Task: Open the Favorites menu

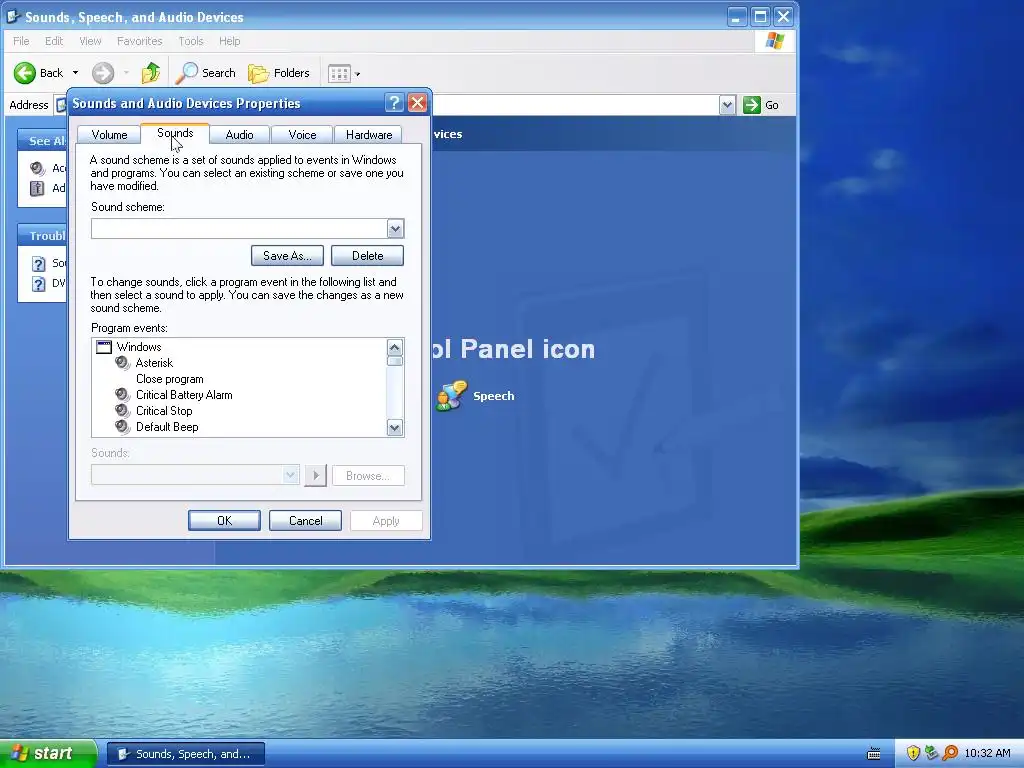Action: [x=139, y=41]
